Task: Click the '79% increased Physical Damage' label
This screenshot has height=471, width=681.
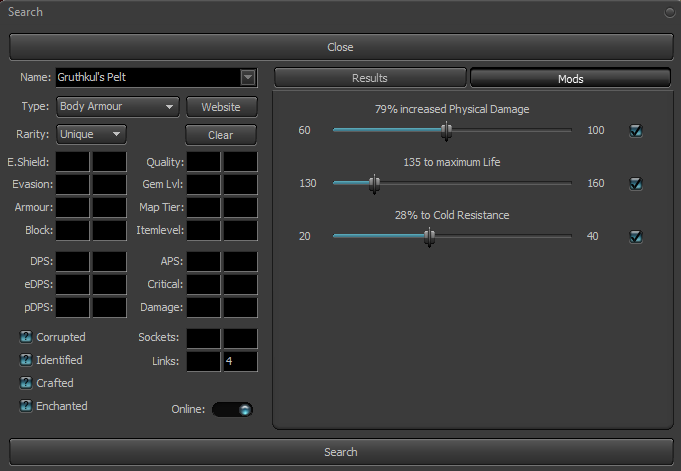Action: (452, 109)
